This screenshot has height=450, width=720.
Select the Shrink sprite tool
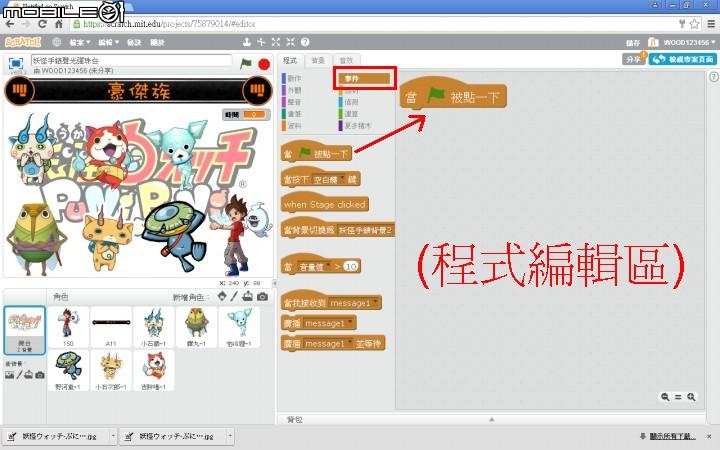click(290, 42)
